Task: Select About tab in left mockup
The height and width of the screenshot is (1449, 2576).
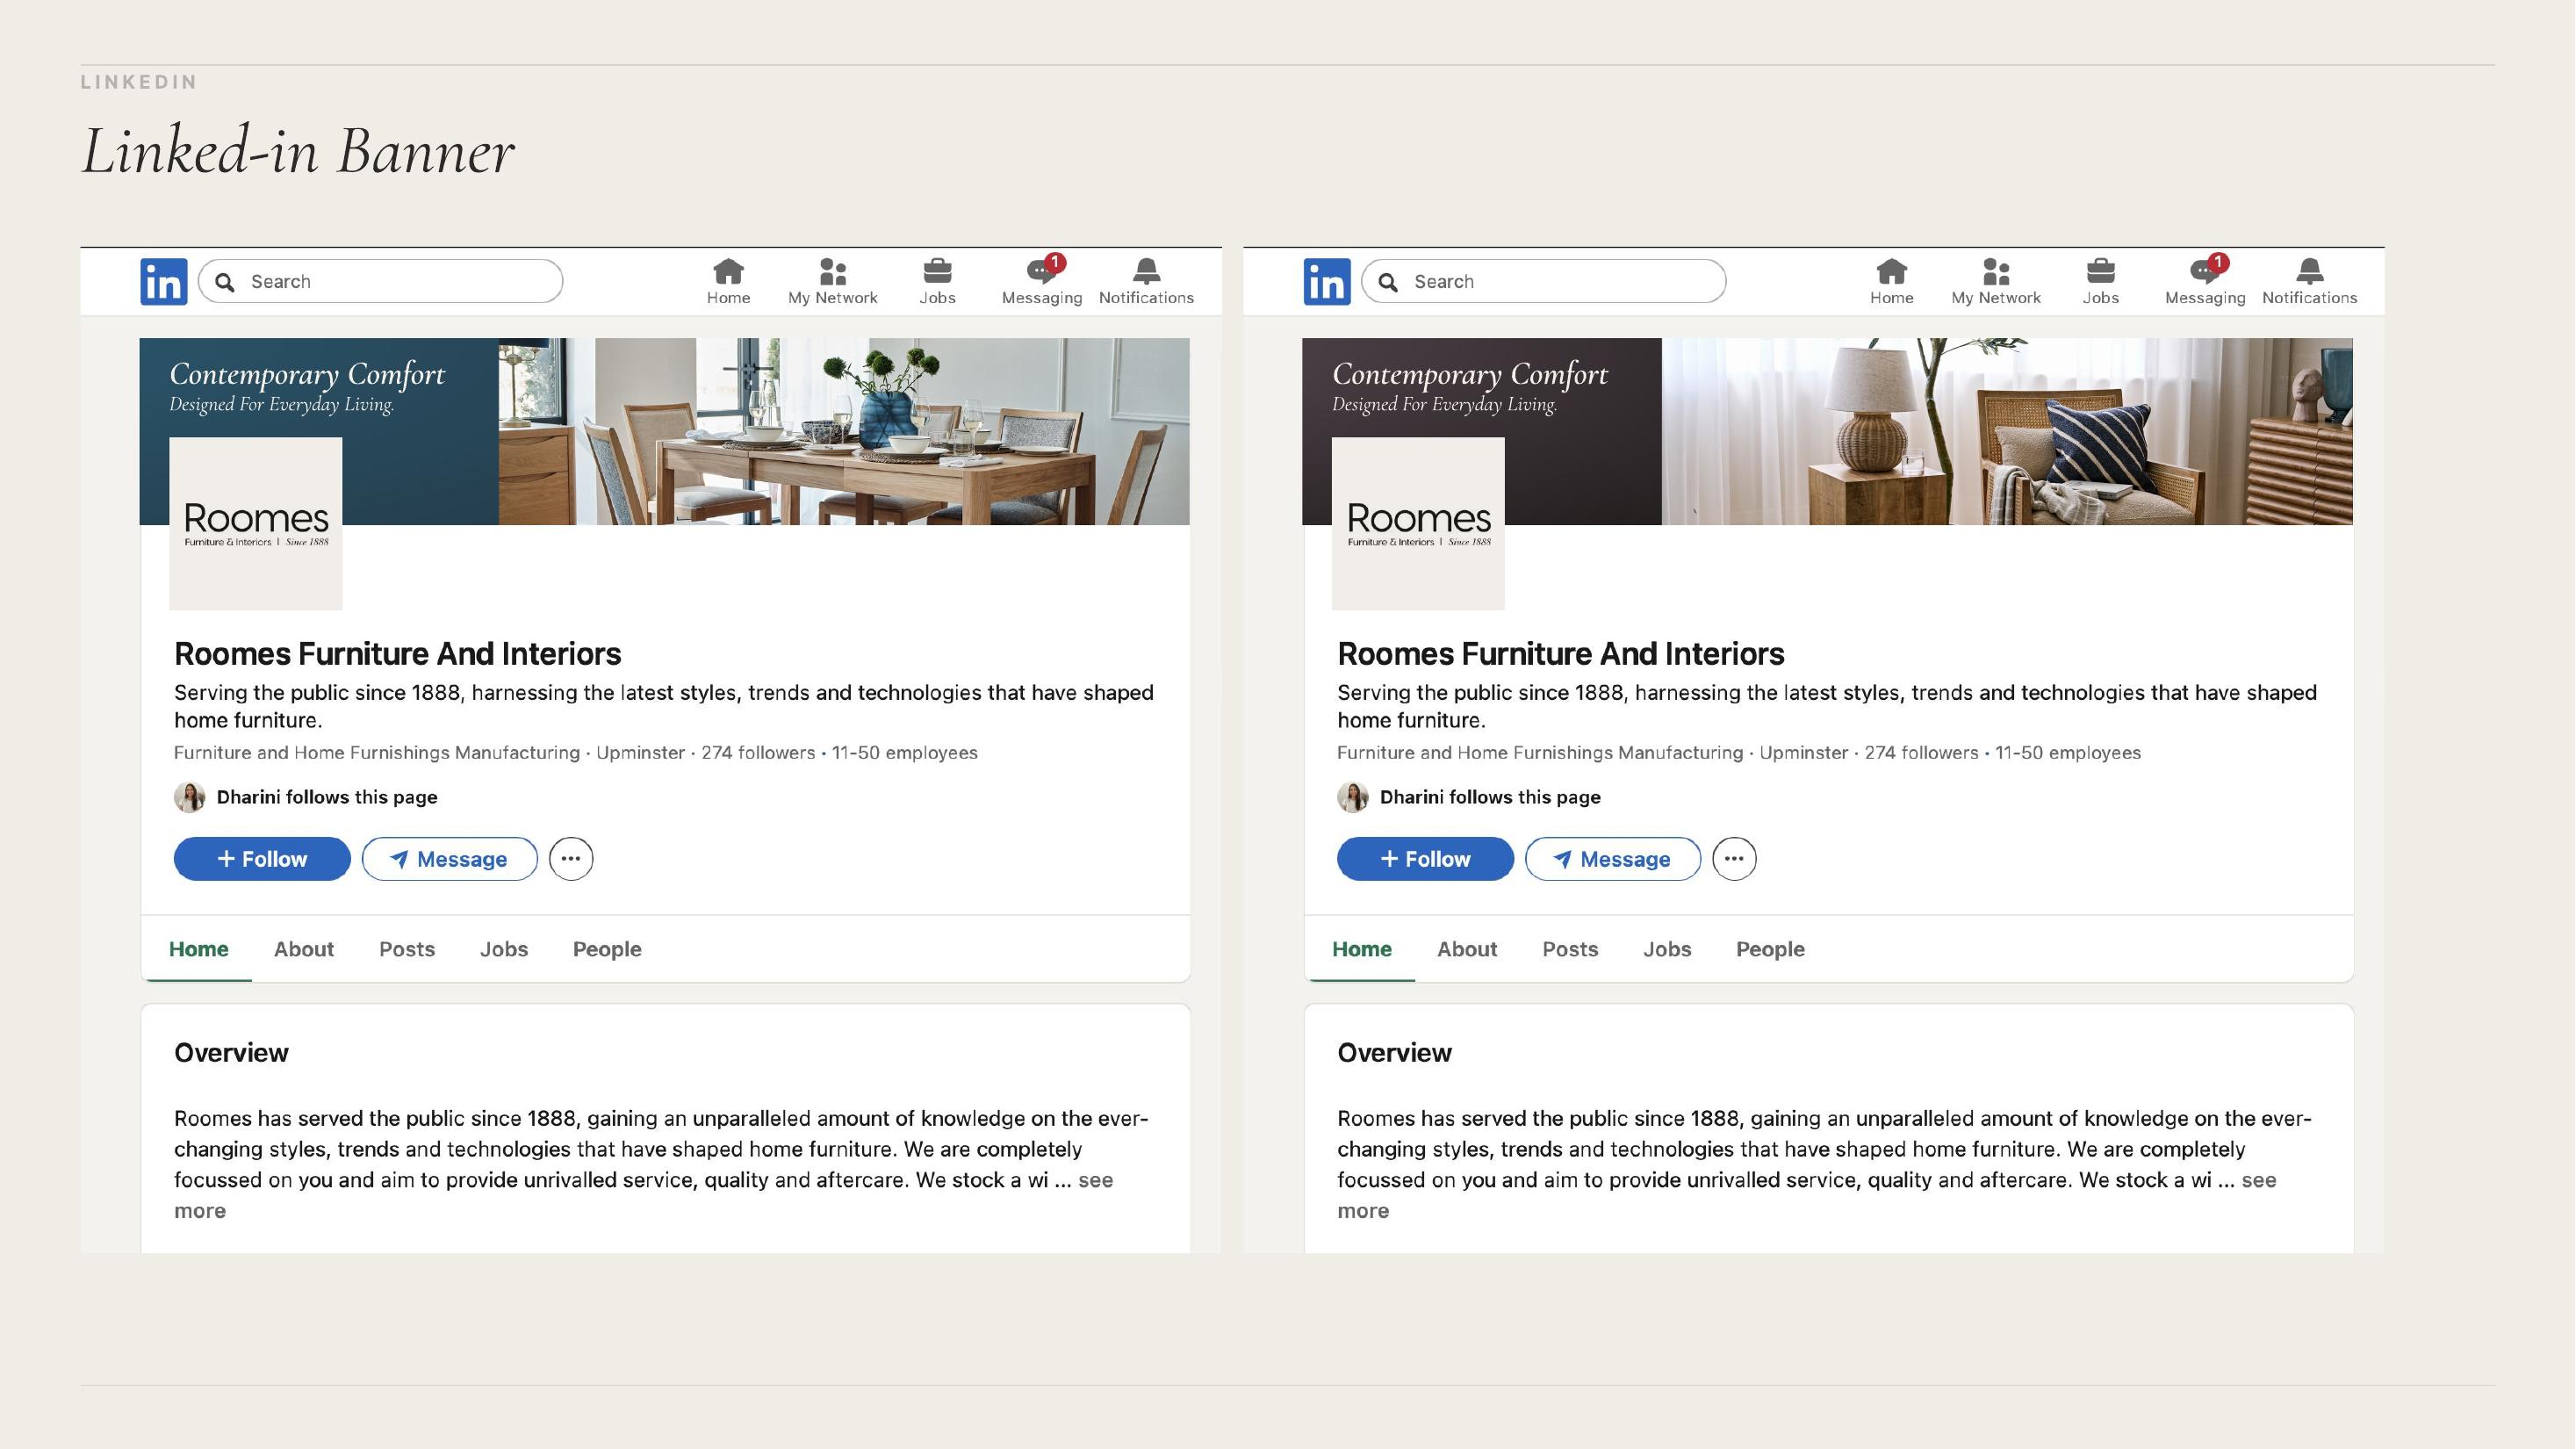Action: point(304,949)
